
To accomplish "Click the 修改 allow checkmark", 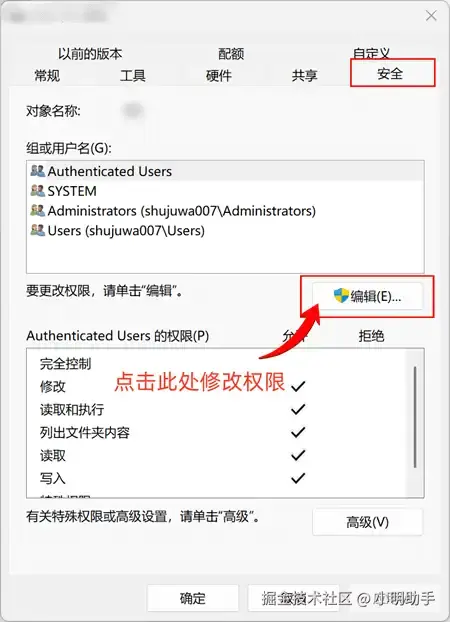I will [x=298, y=386].
